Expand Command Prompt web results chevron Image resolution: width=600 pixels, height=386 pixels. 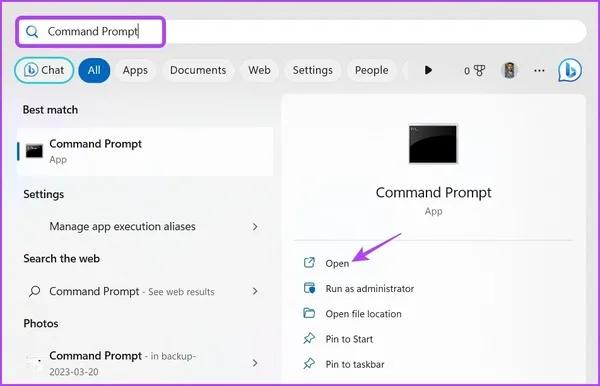point(255,292)
